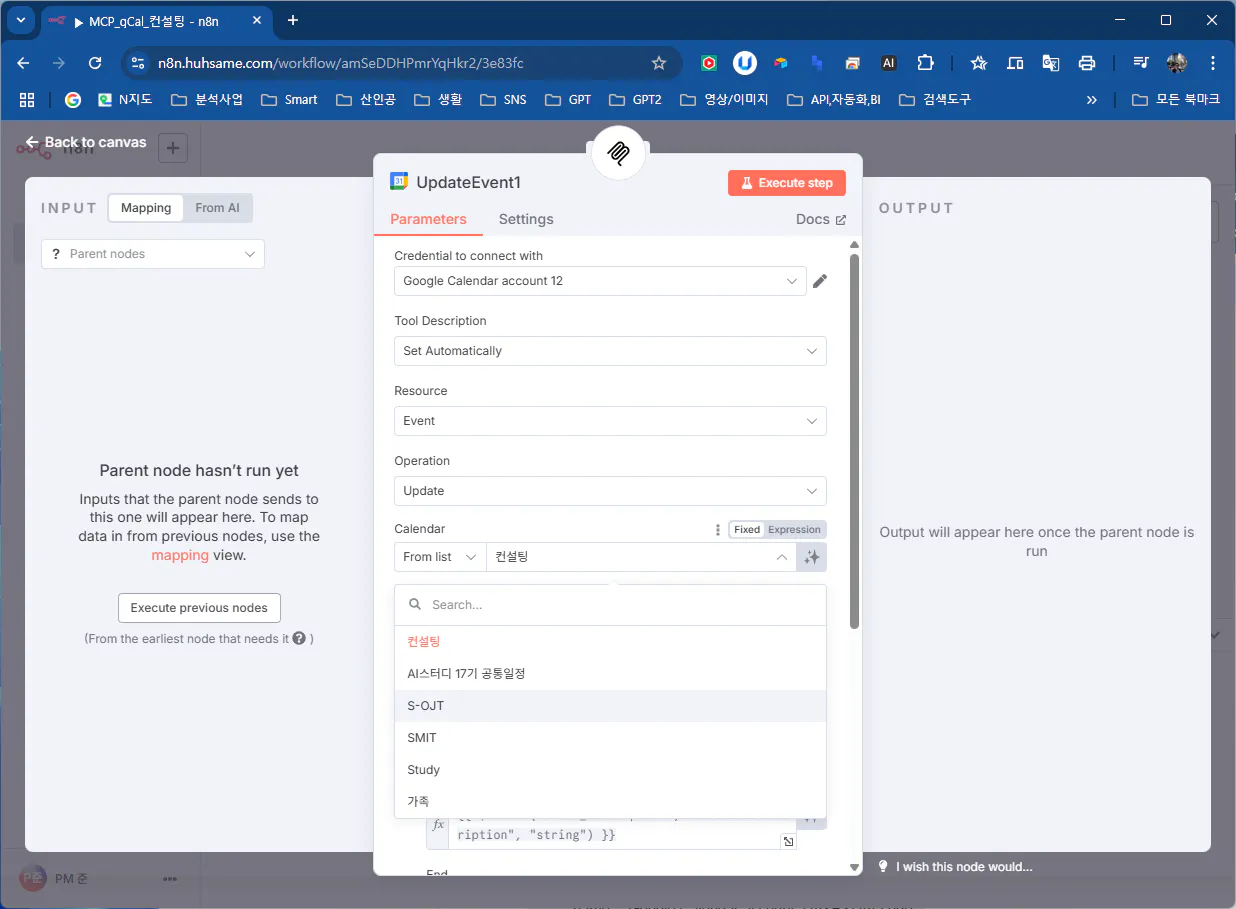1236x909 pixels.
Task: Open the Operation Update dropdown
Action: click(x=610, y=491)
